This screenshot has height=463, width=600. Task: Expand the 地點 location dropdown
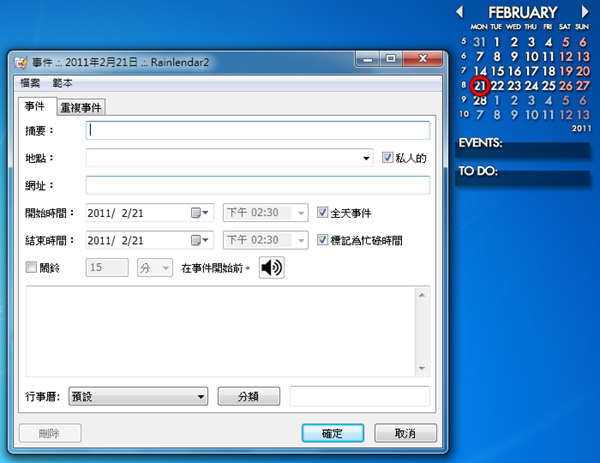click(x=366, y=158)
